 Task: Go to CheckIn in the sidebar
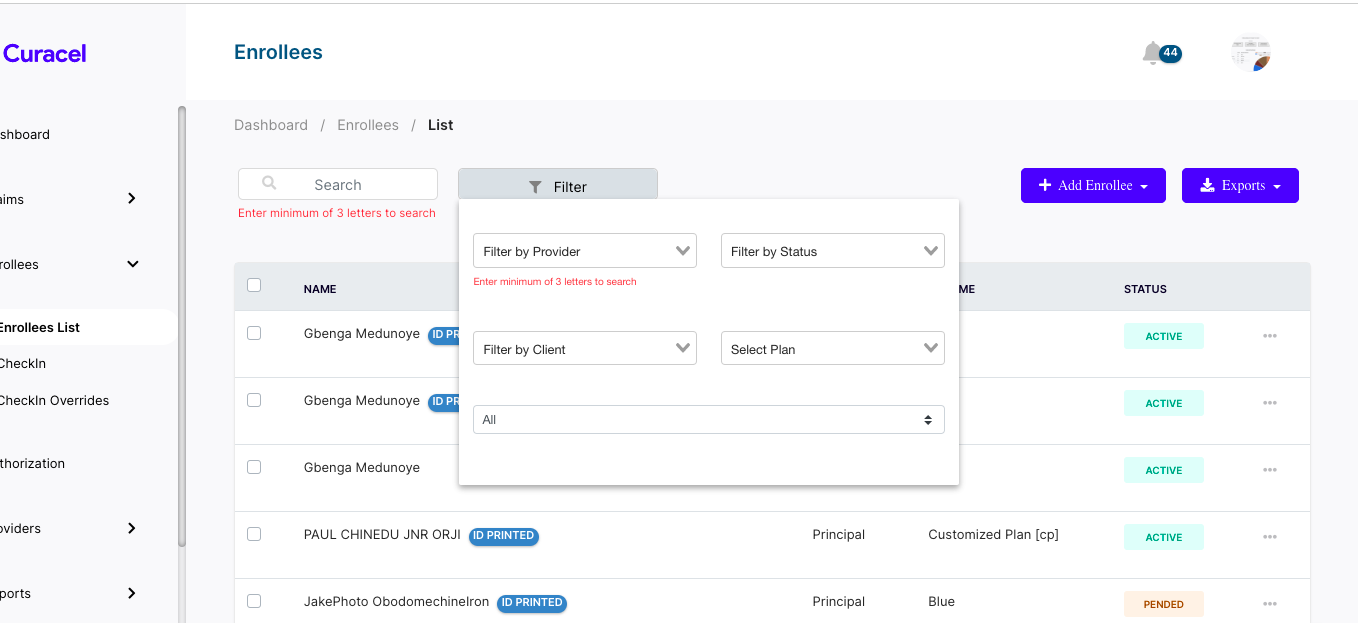23,363
